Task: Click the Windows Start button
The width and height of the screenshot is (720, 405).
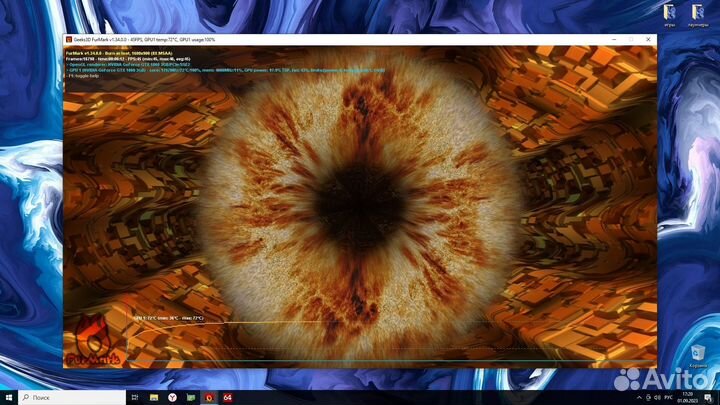Action: pyautogui.click(x=9, y=396)
